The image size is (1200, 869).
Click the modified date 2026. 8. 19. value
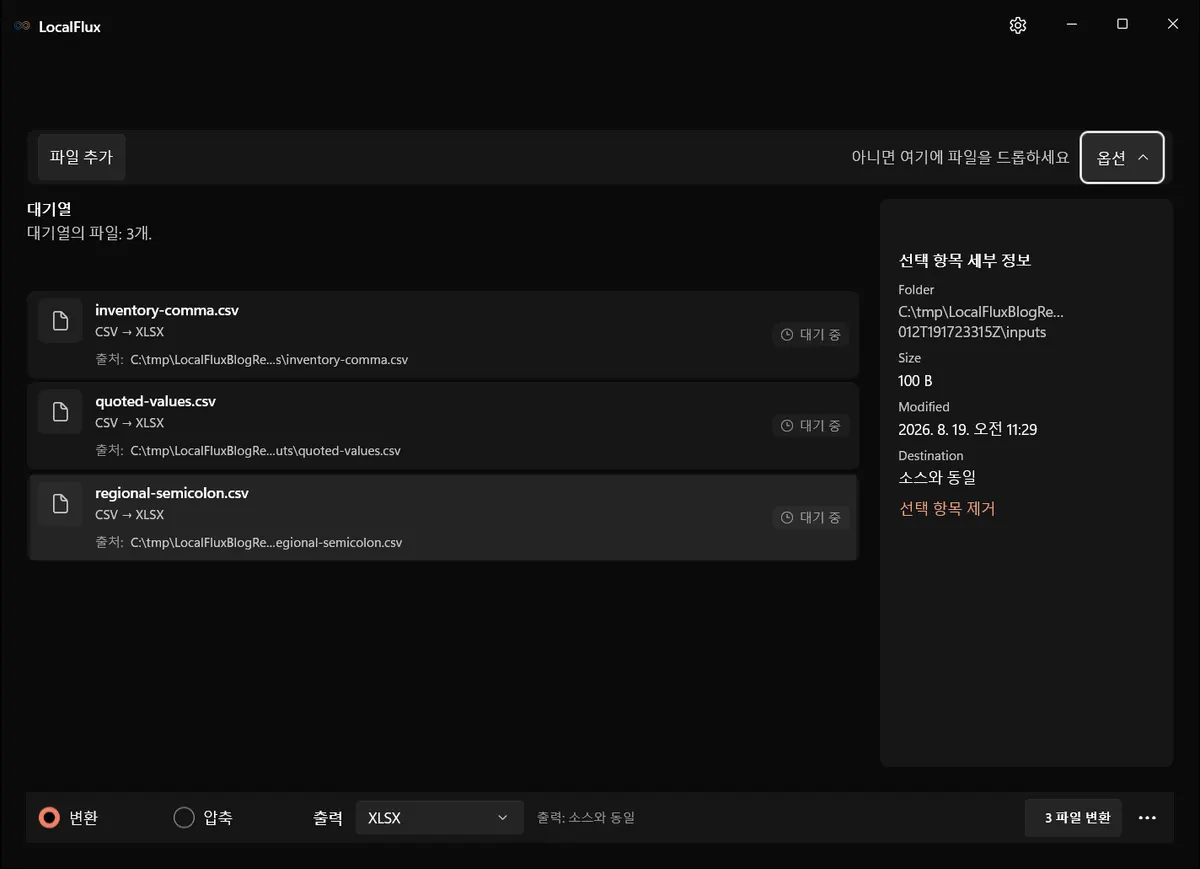(968, 430)
